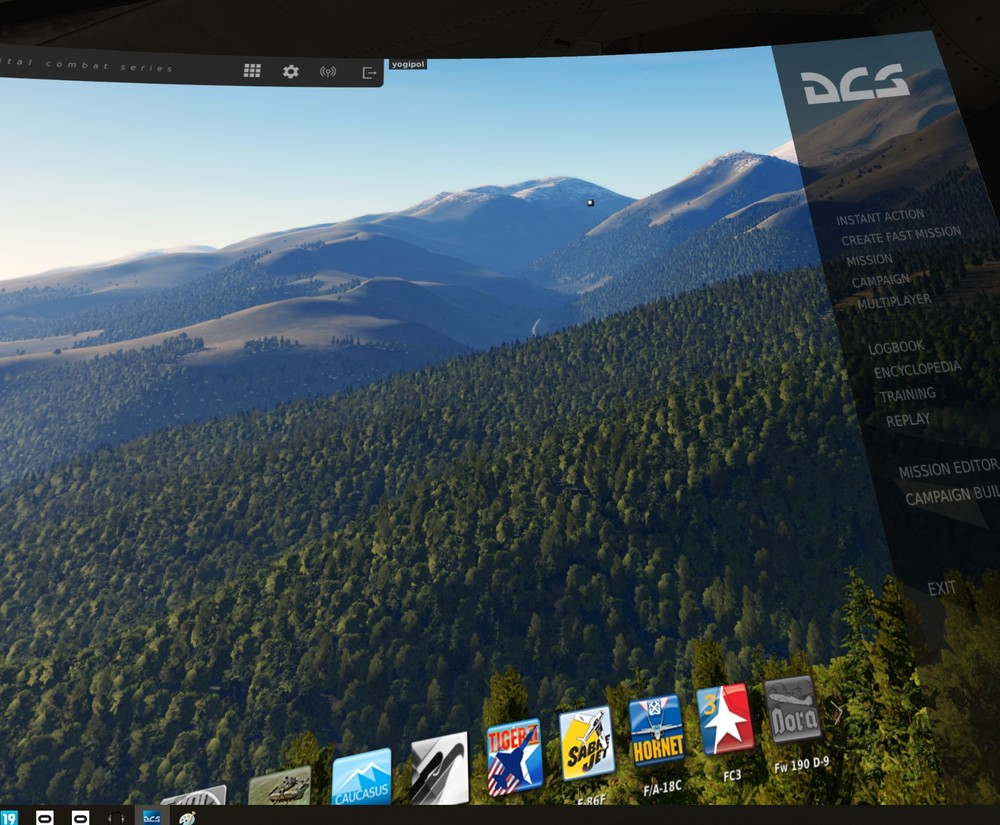Select the Tiger II module icon
Screen dimensions: 1000x825
pyautogui.click(x=514, y=757)
